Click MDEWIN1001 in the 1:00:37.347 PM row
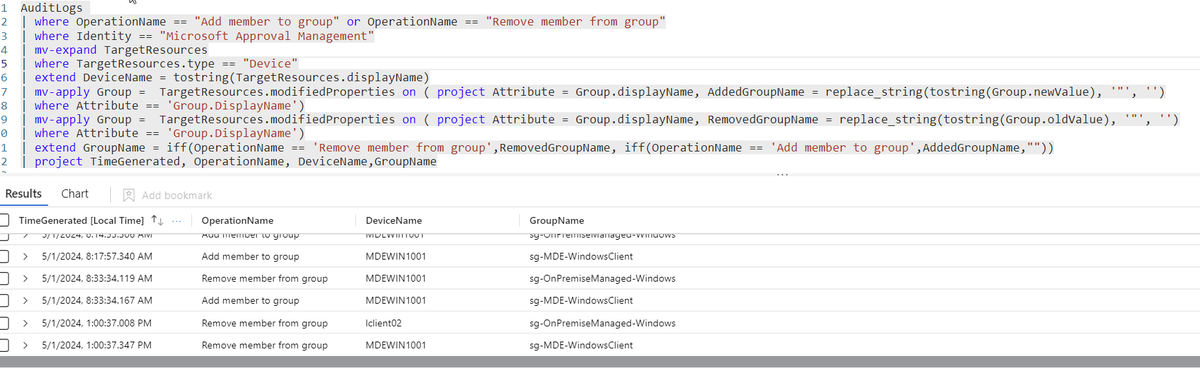 (x=395, y=346)
